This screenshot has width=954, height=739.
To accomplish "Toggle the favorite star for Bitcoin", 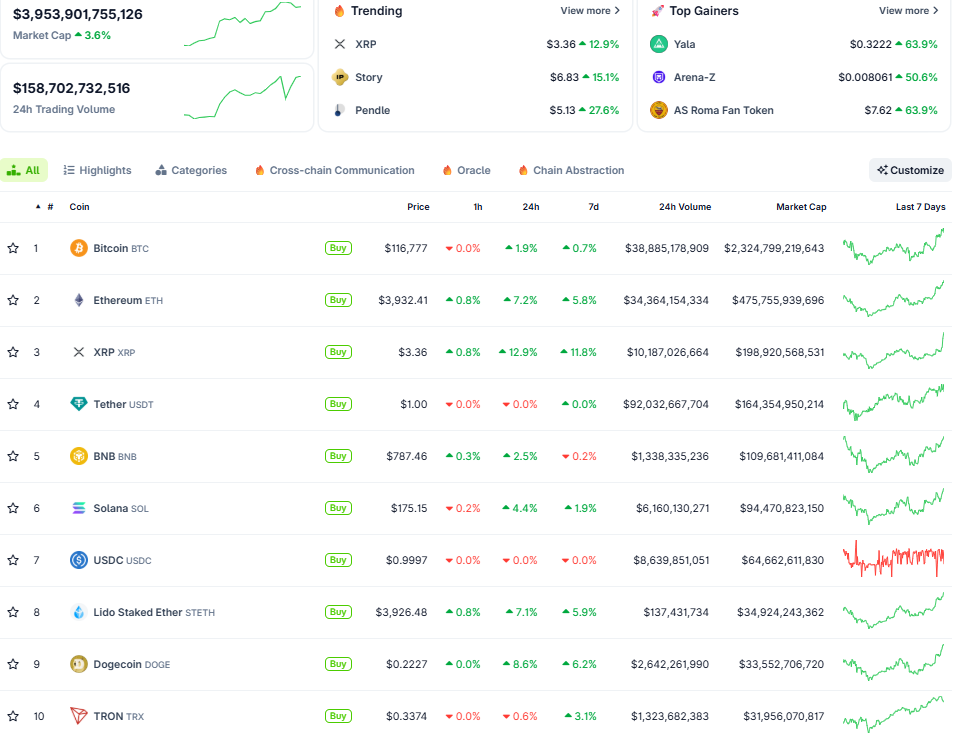I will click(13, 248).
